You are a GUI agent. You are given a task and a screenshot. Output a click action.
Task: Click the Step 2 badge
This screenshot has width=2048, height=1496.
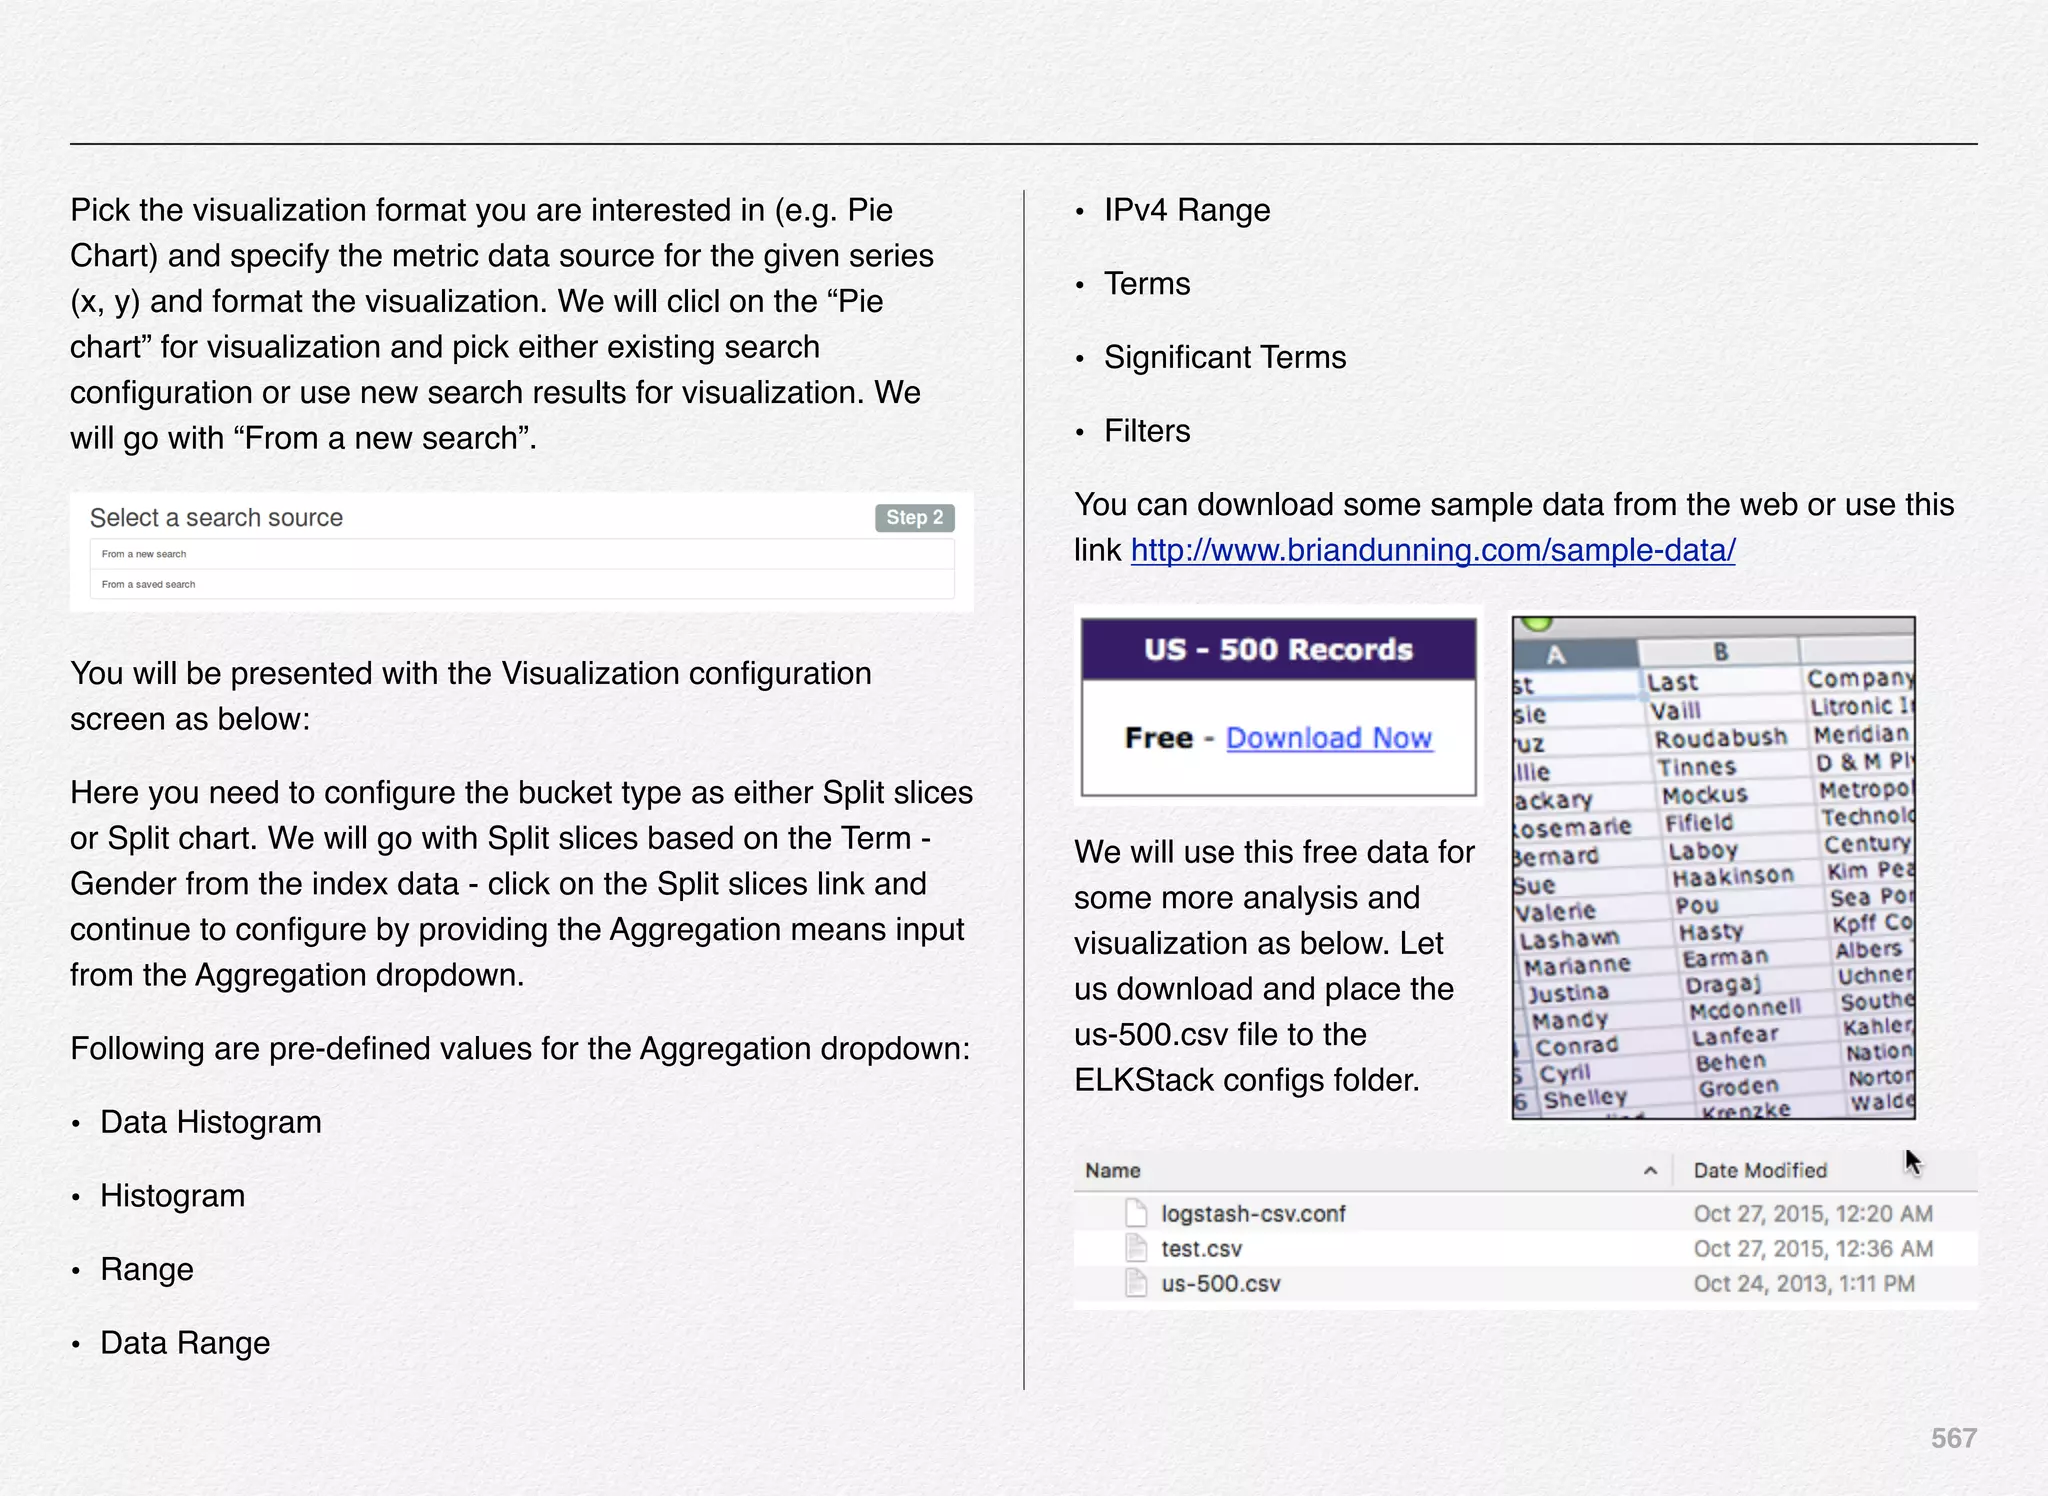tap(914, 518)
